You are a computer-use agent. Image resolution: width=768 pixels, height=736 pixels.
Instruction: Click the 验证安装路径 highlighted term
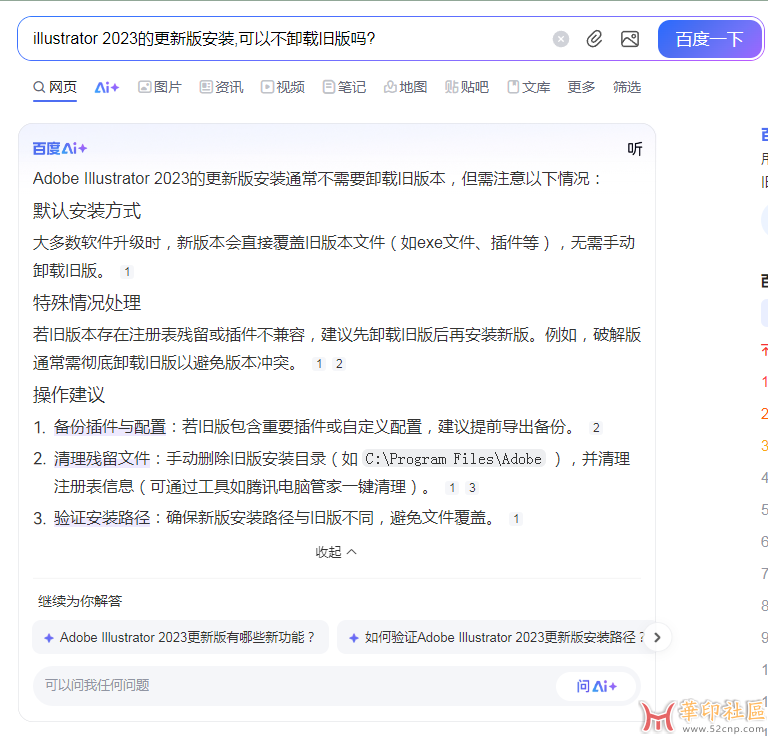pos(102,518)
